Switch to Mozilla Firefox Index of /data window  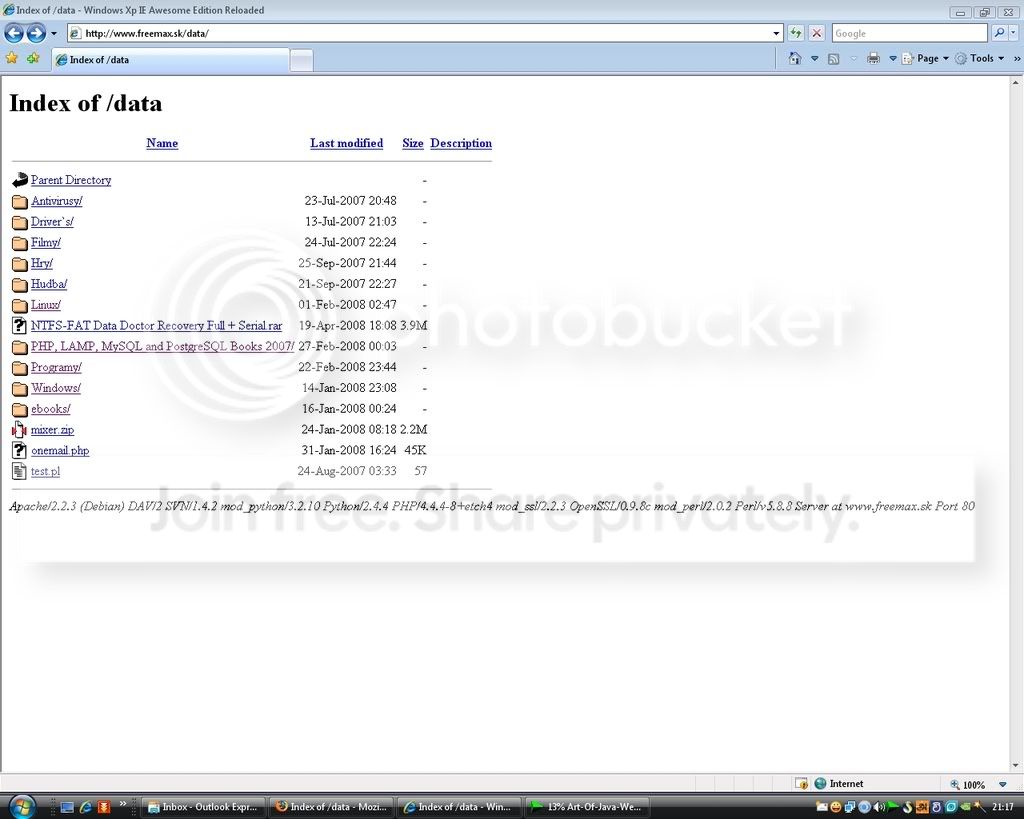coord(331,807)
